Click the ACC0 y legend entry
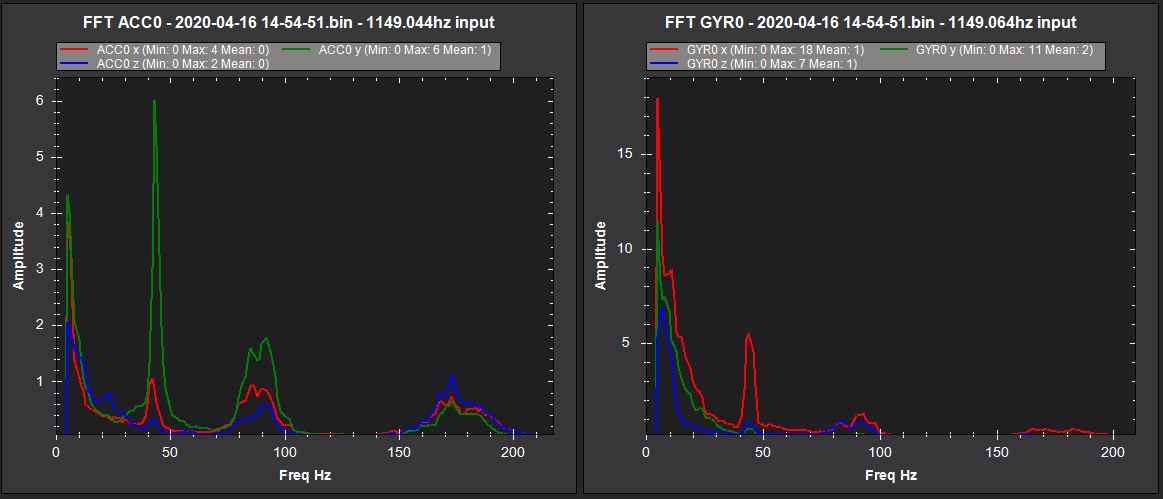Image resolution: width=1163 pixels, height=499 pixels. (x=388, y=50)
